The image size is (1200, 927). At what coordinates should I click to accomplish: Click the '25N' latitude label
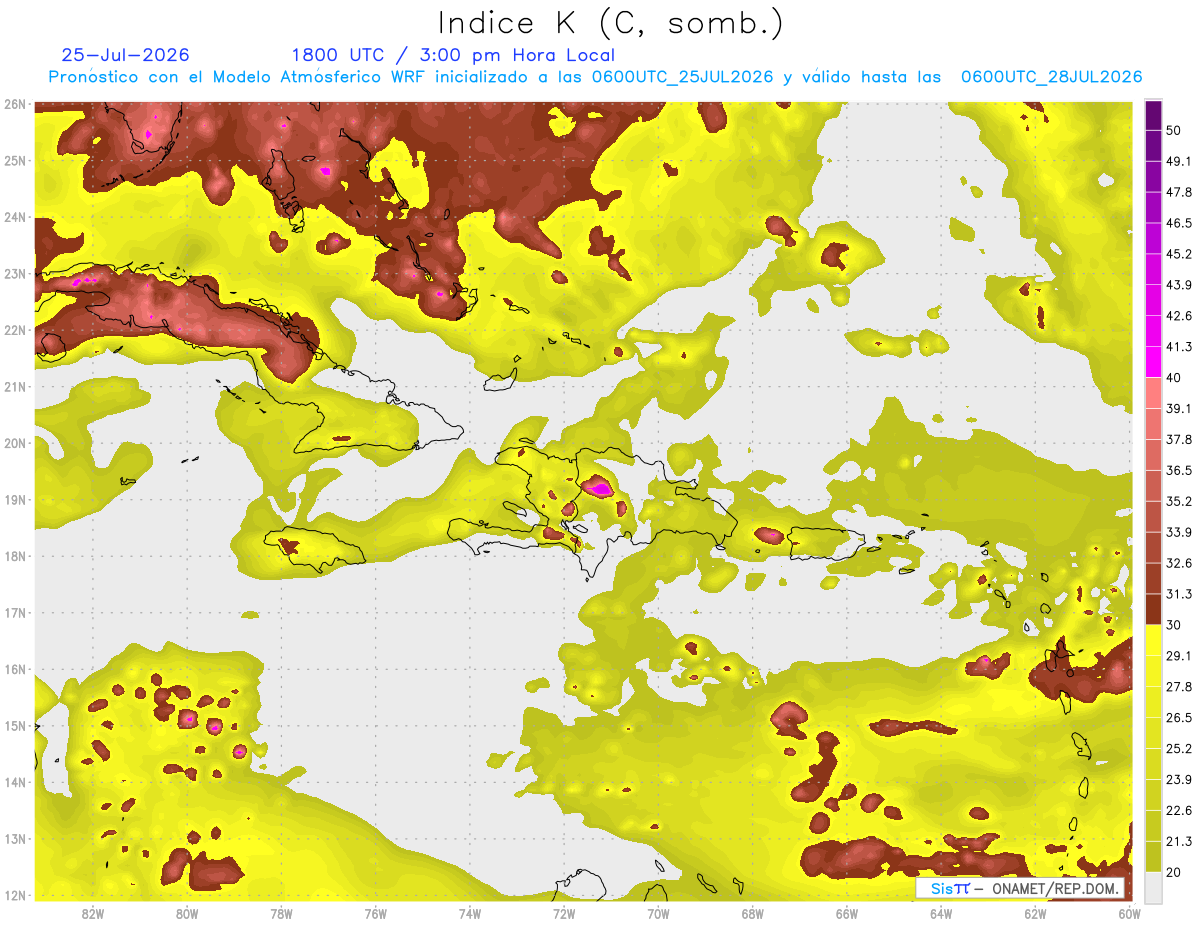tap(15, 160)
